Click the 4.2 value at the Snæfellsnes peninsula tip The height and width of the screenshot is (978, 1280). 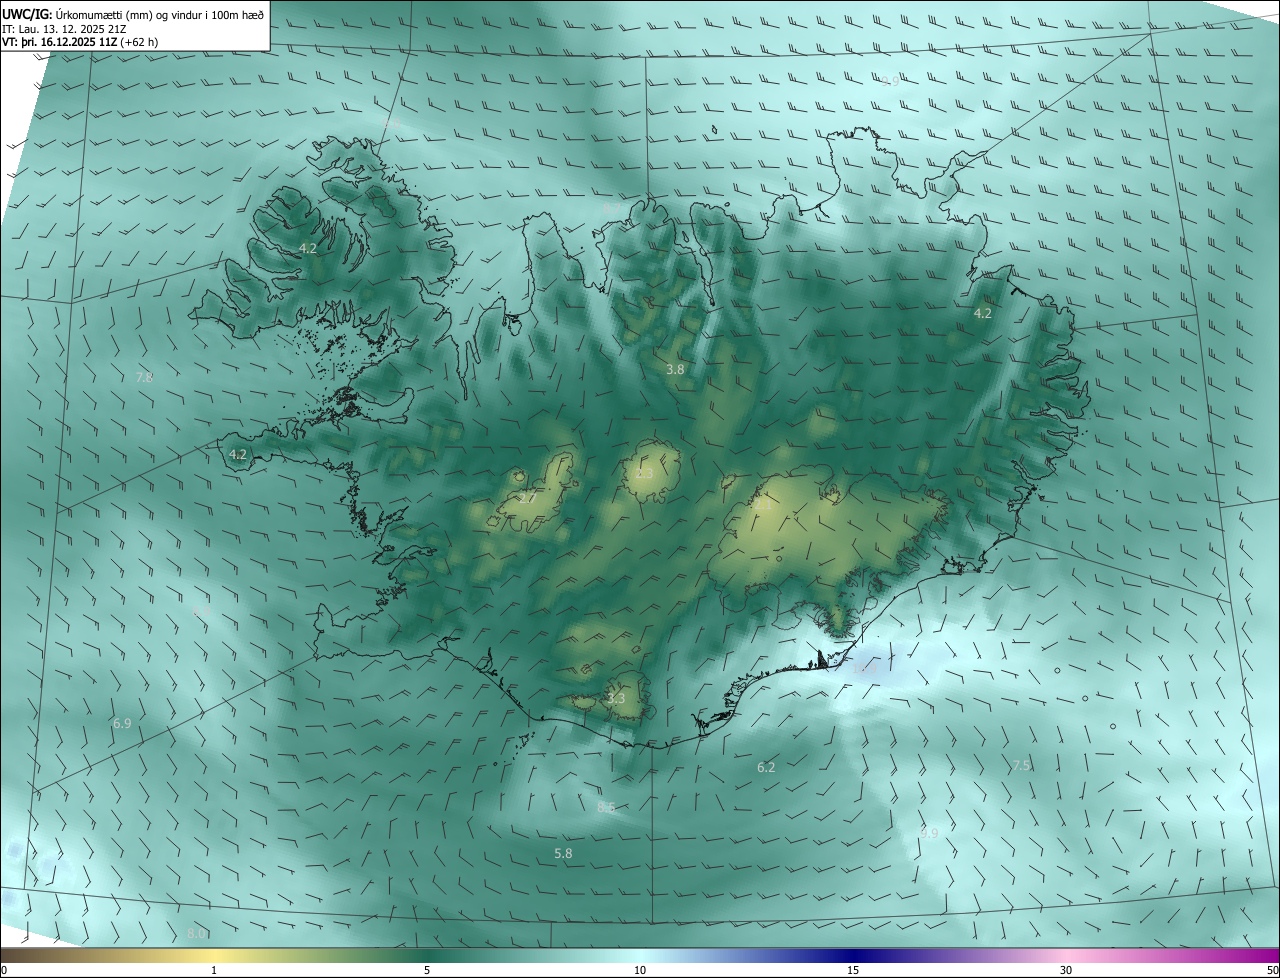(x=237, y=454)
